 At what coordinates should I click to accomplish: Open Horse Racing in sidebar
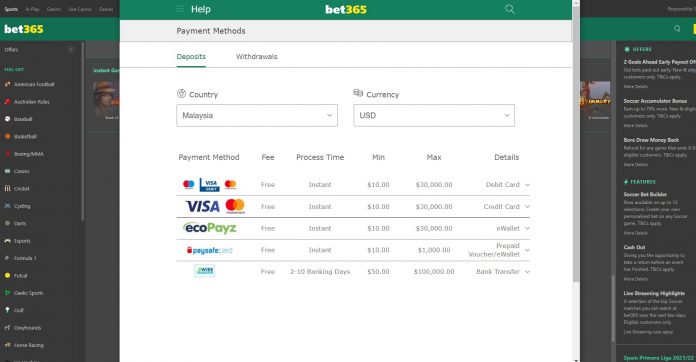[x=29, y=345]
